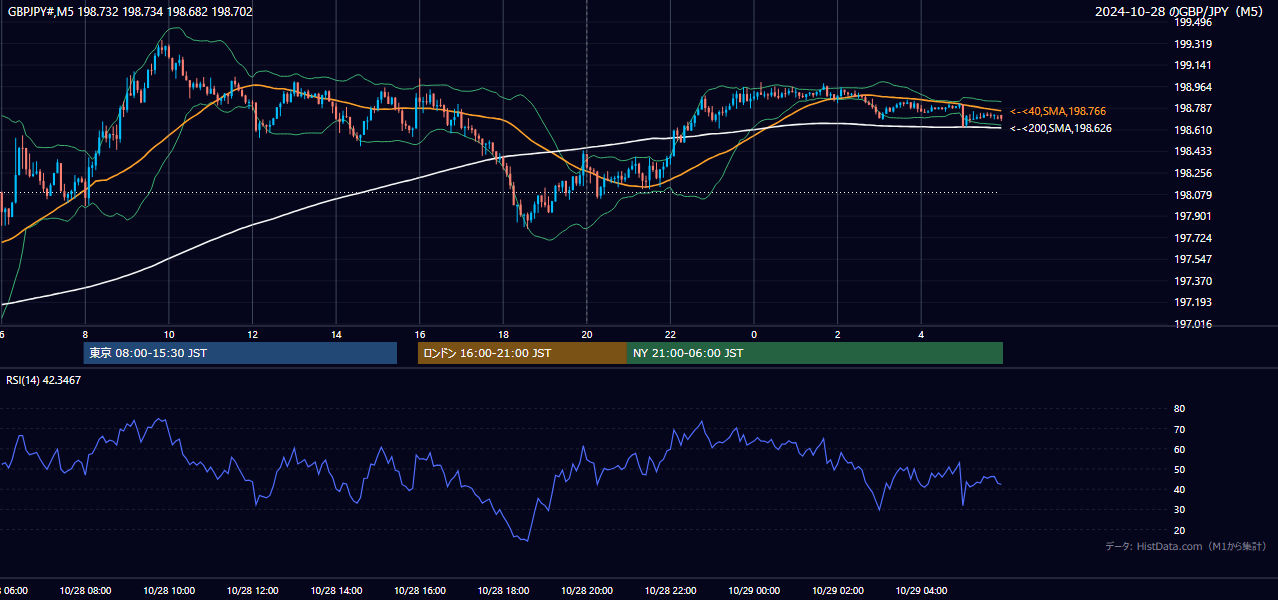Screen dimensions: 1278x600
Task: Click RSI scale value 20
Action: click(x=1179, y=530)
